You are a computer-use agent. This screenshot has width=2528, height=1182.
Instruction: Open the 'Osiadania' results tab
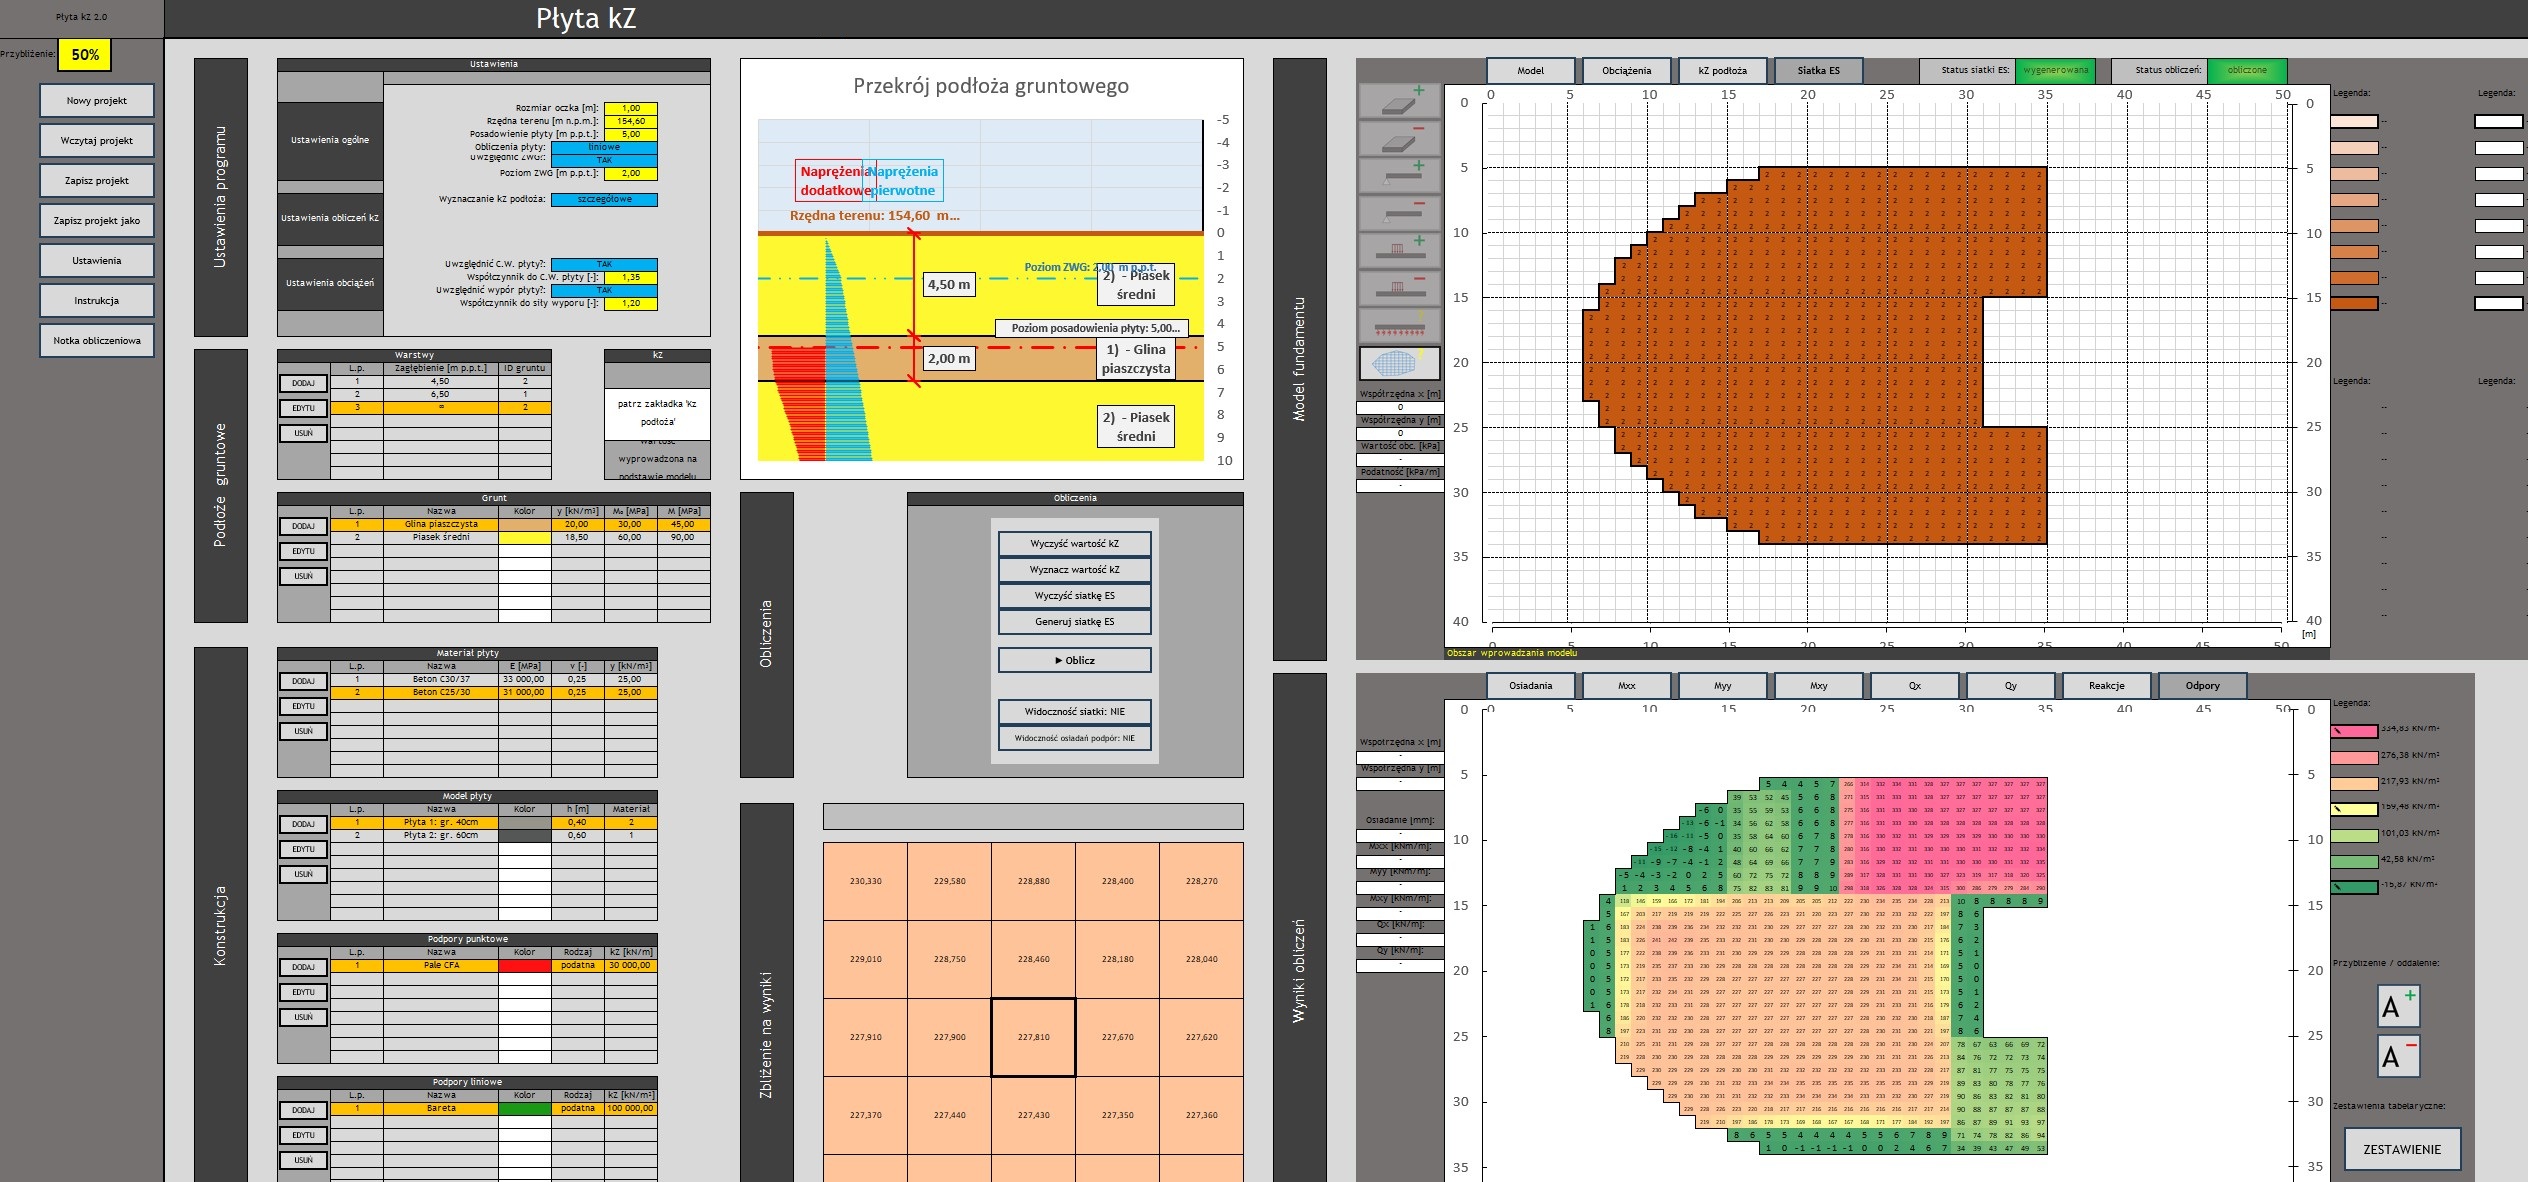pyautogui.click(x=1530, y=686)
